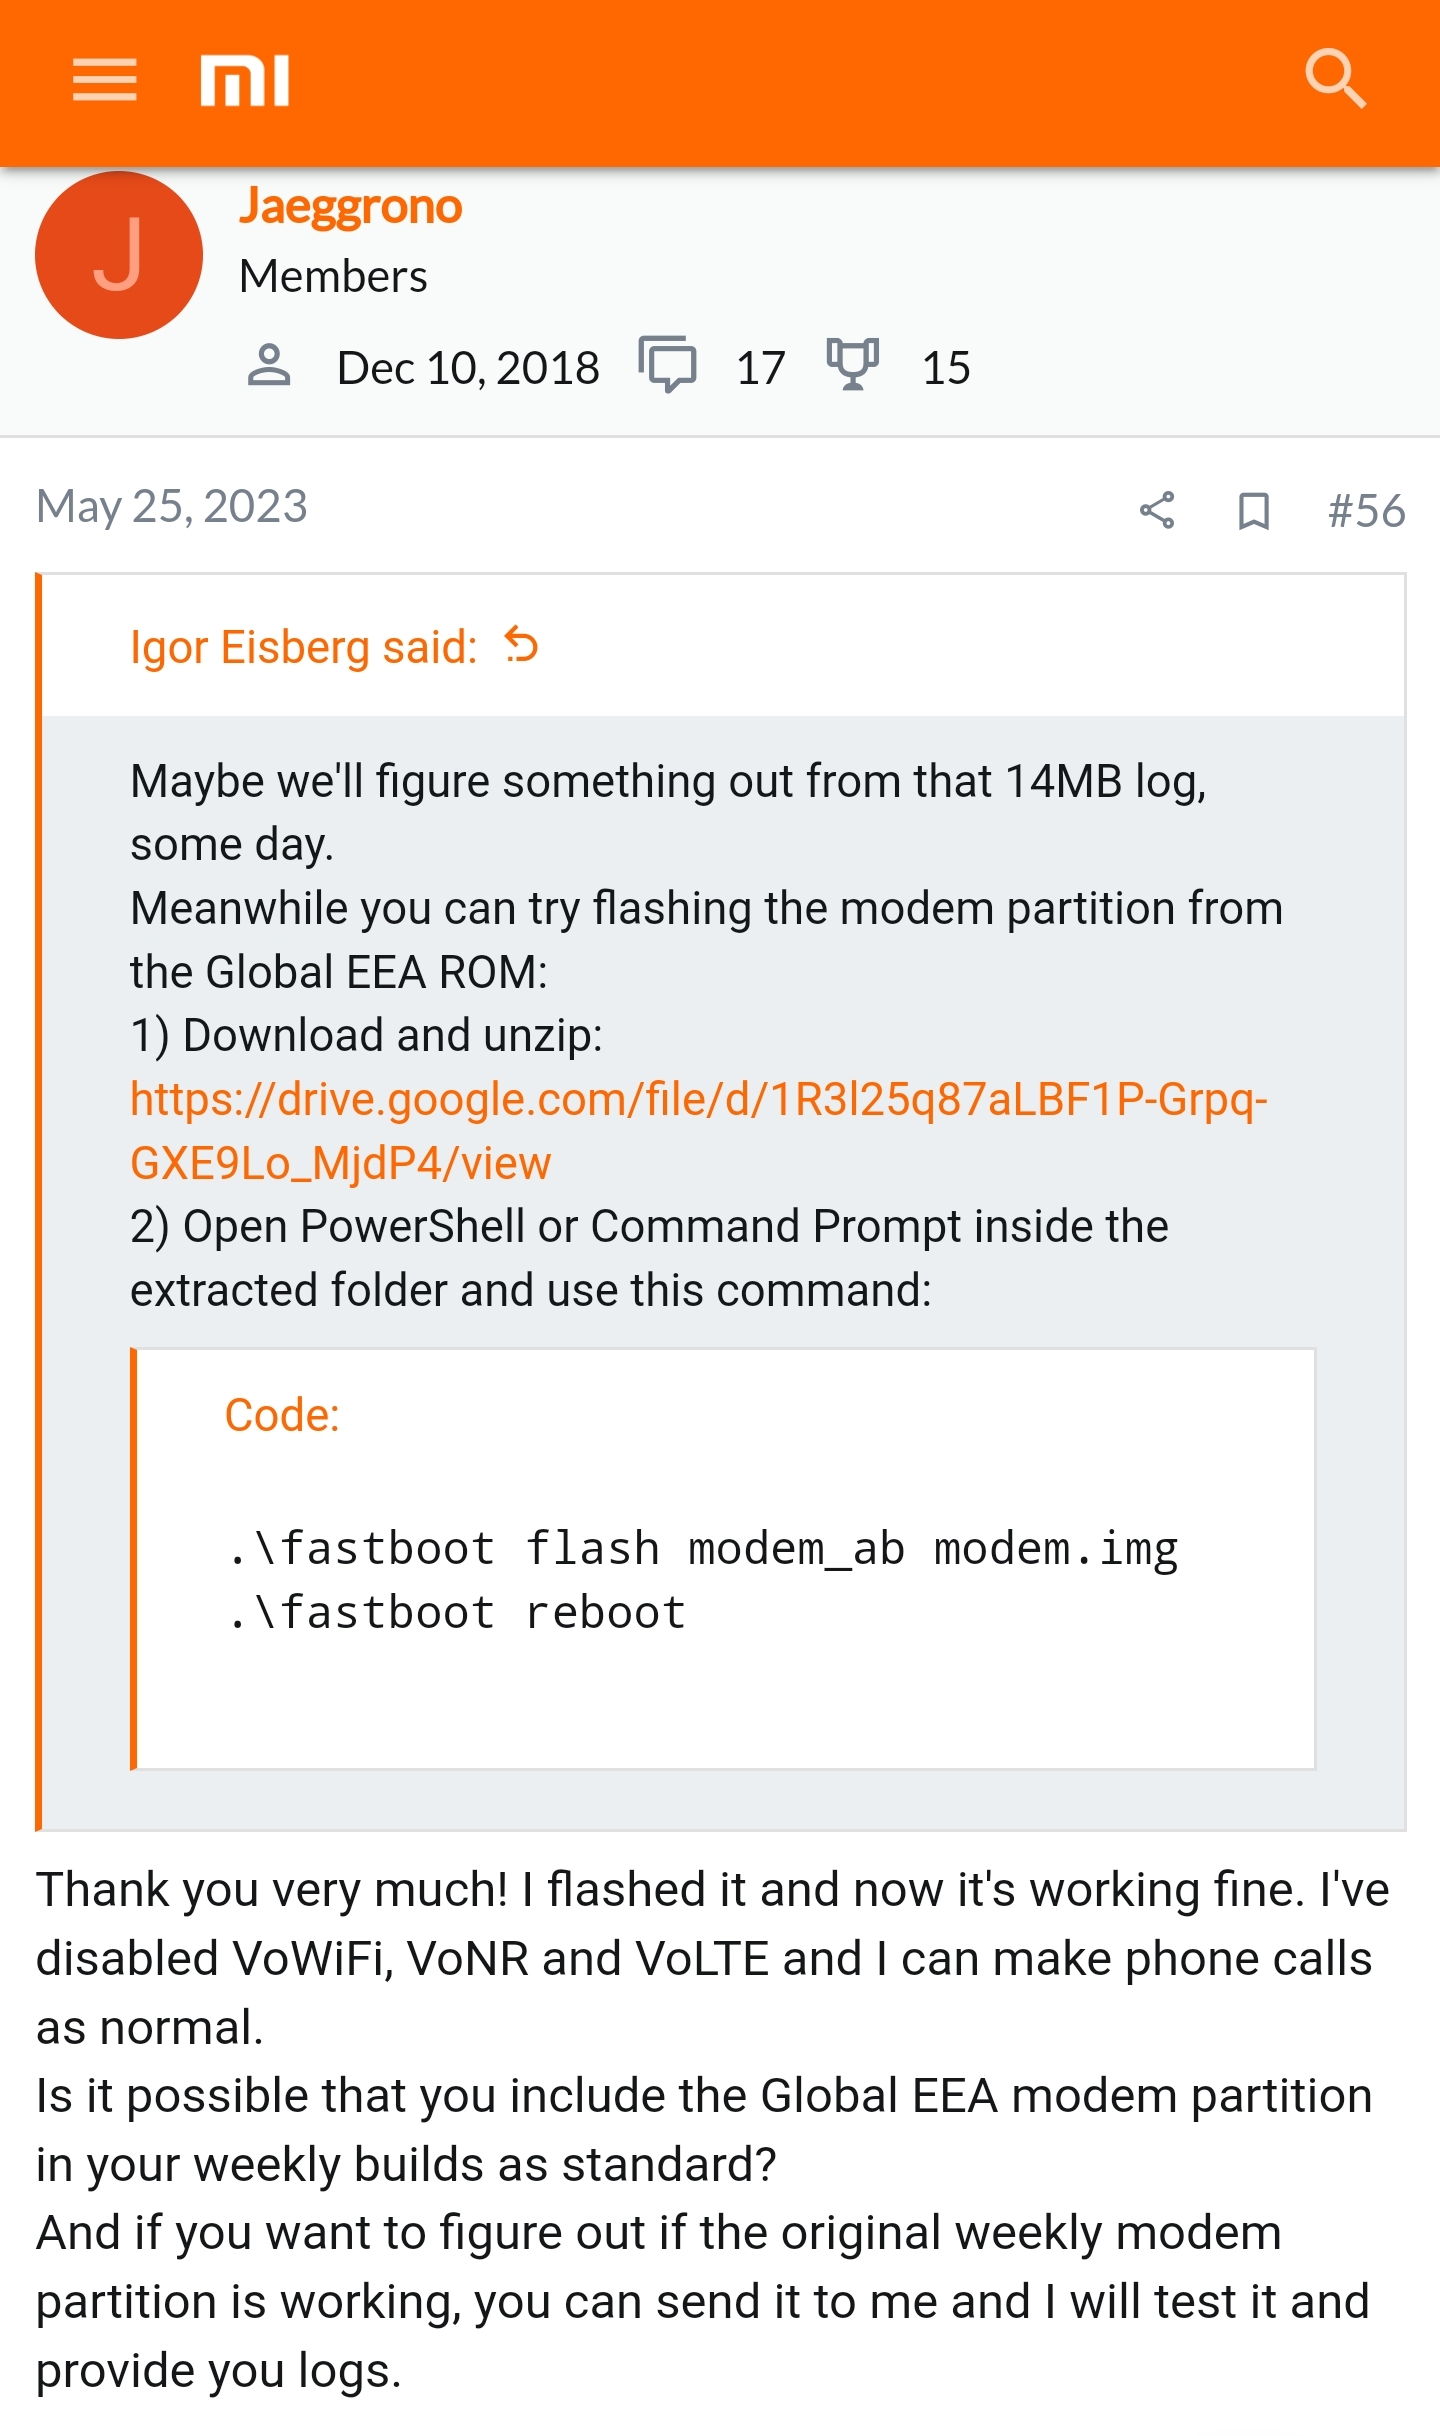This screenshot has width=1440, height=2436.
Task: Tap the MI logo
Action: [x=245, y=81]
